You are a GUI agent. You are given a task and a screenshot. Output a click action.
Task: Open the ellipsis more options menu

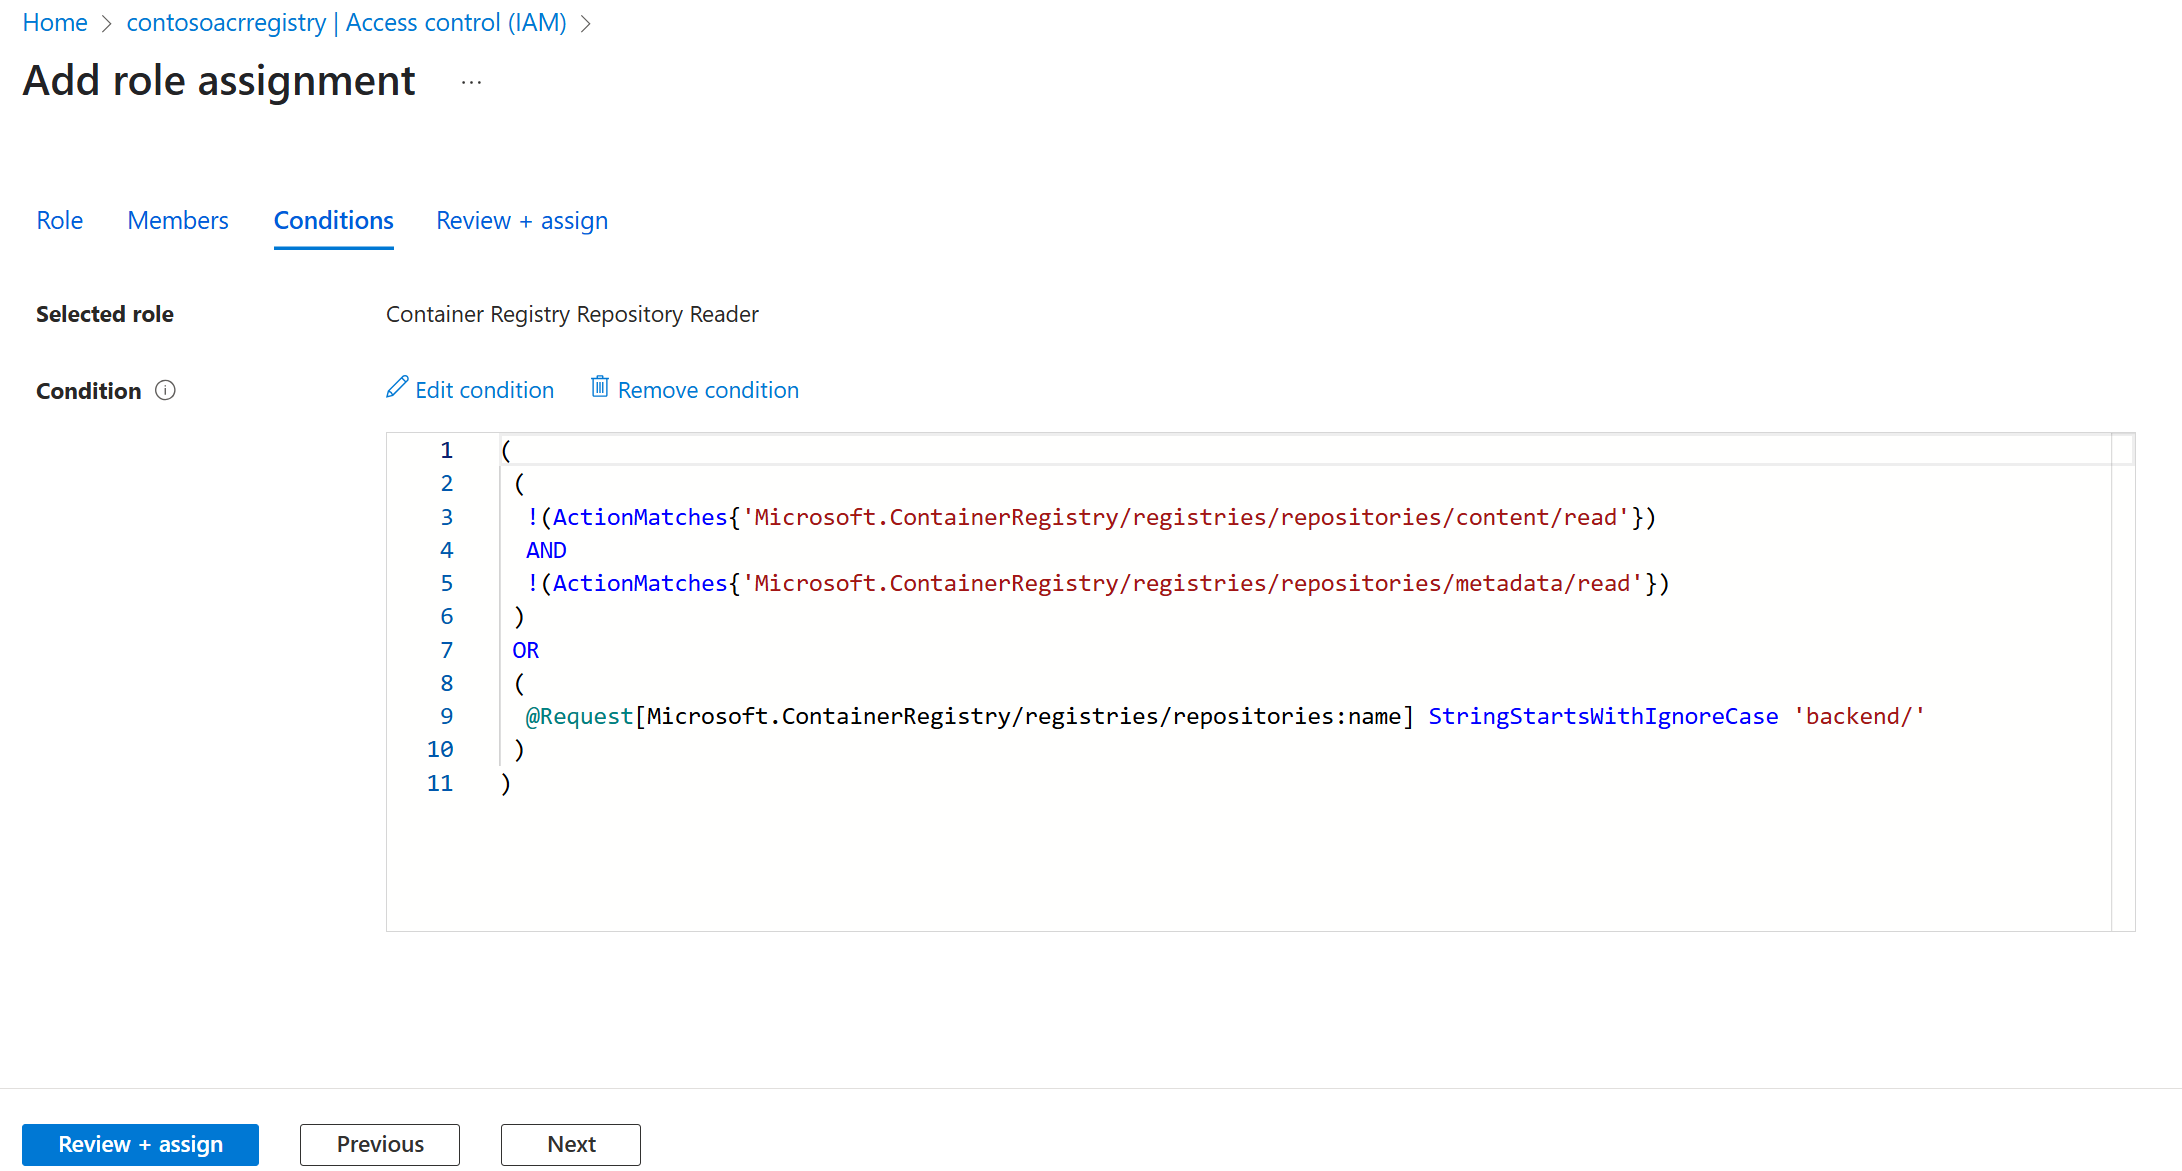click(471, 83)
